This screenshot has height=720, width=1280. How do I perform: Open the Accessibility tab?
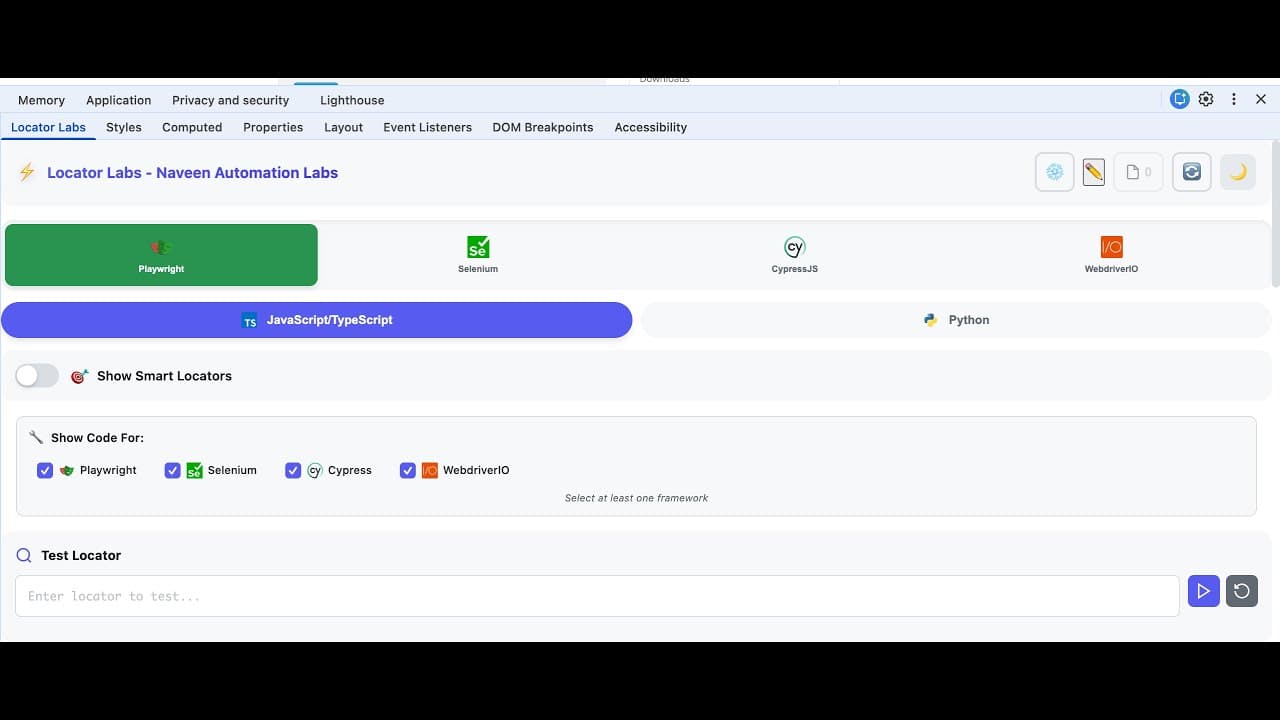click(x=650, y=127)
